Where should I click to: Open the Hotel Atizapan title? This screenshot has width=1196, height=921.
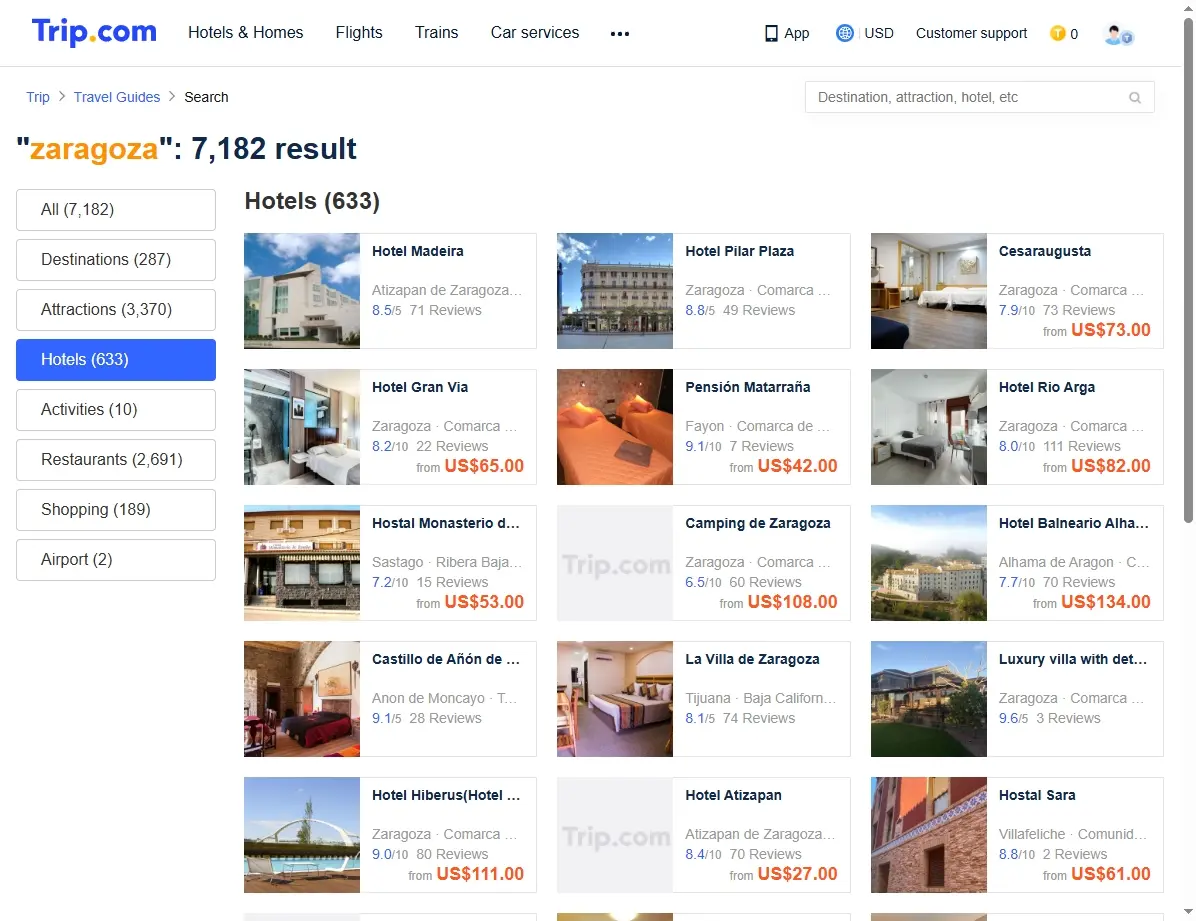click(x=733, y=795)
